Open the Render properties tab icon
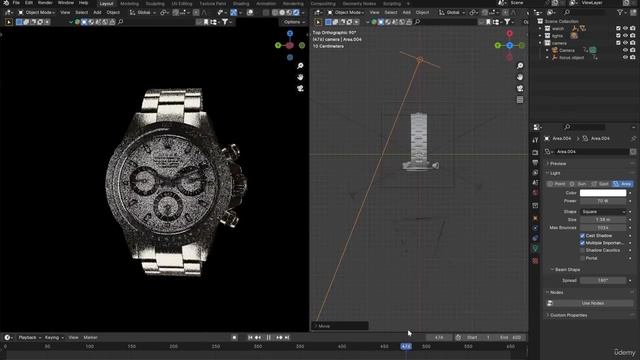Viewport: 640px width, 360px height. coord(535,152)
